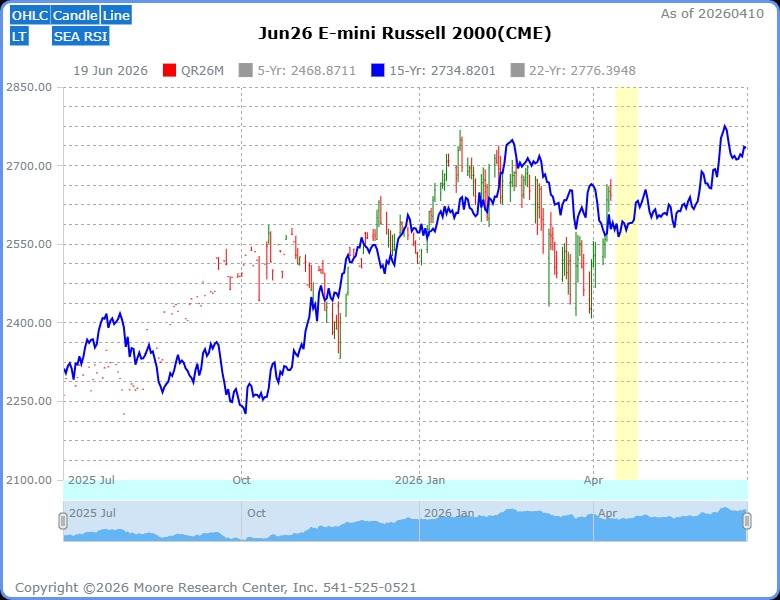The height and width of the screenshot is (600, 780).
Task: Click the 2550.00 y-axis label
Action: coord(29,244)
